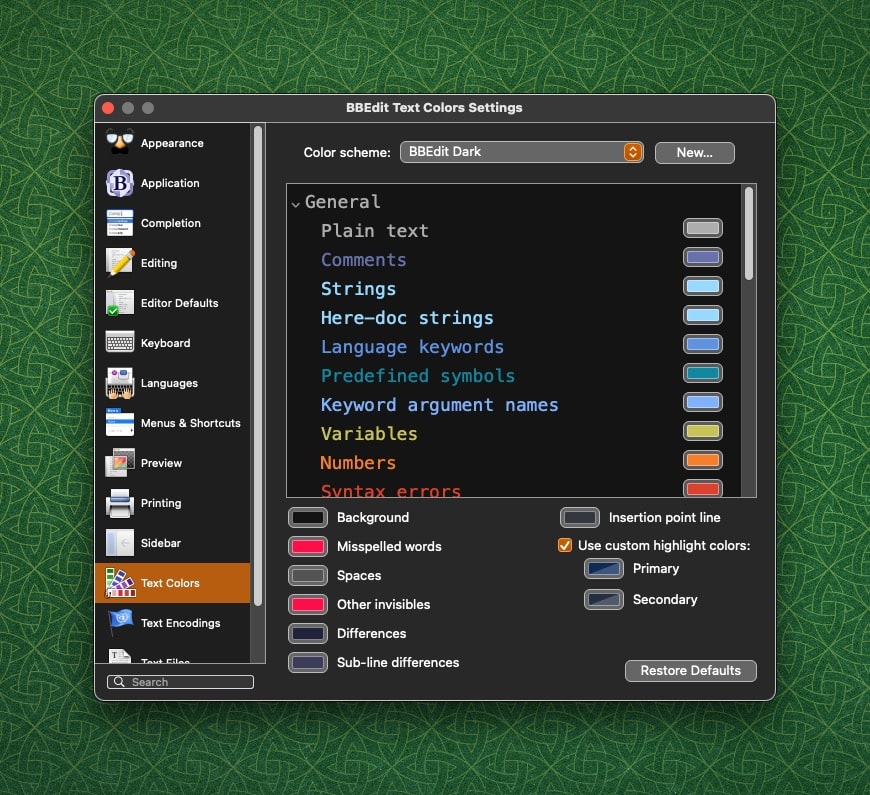Screen dimensions: 870x795
Task: Select Menus & Shortcuts in sidebar
Action: 190,423
